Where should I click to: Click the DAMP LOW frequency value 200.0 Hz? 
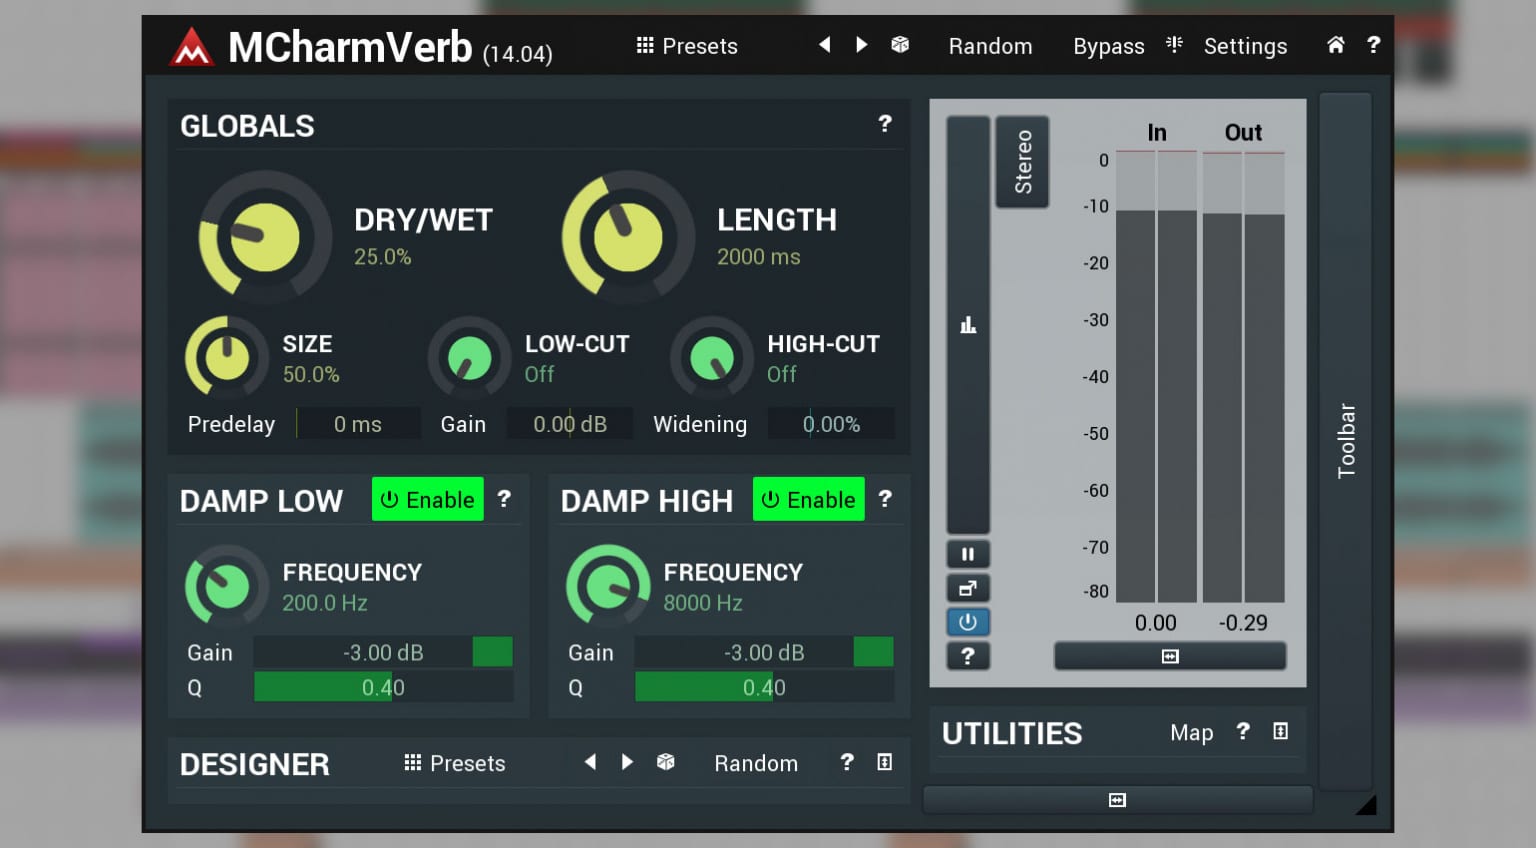(x=325, y=603)
